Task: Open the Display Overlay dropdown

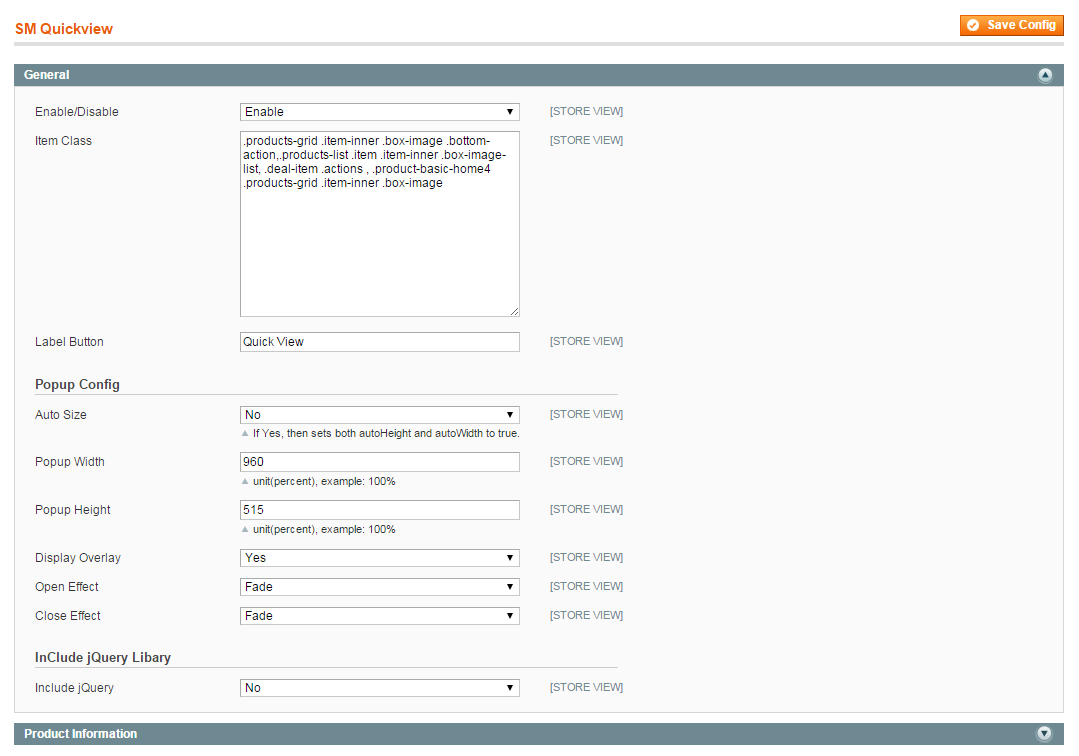Action: coord(379,558)
